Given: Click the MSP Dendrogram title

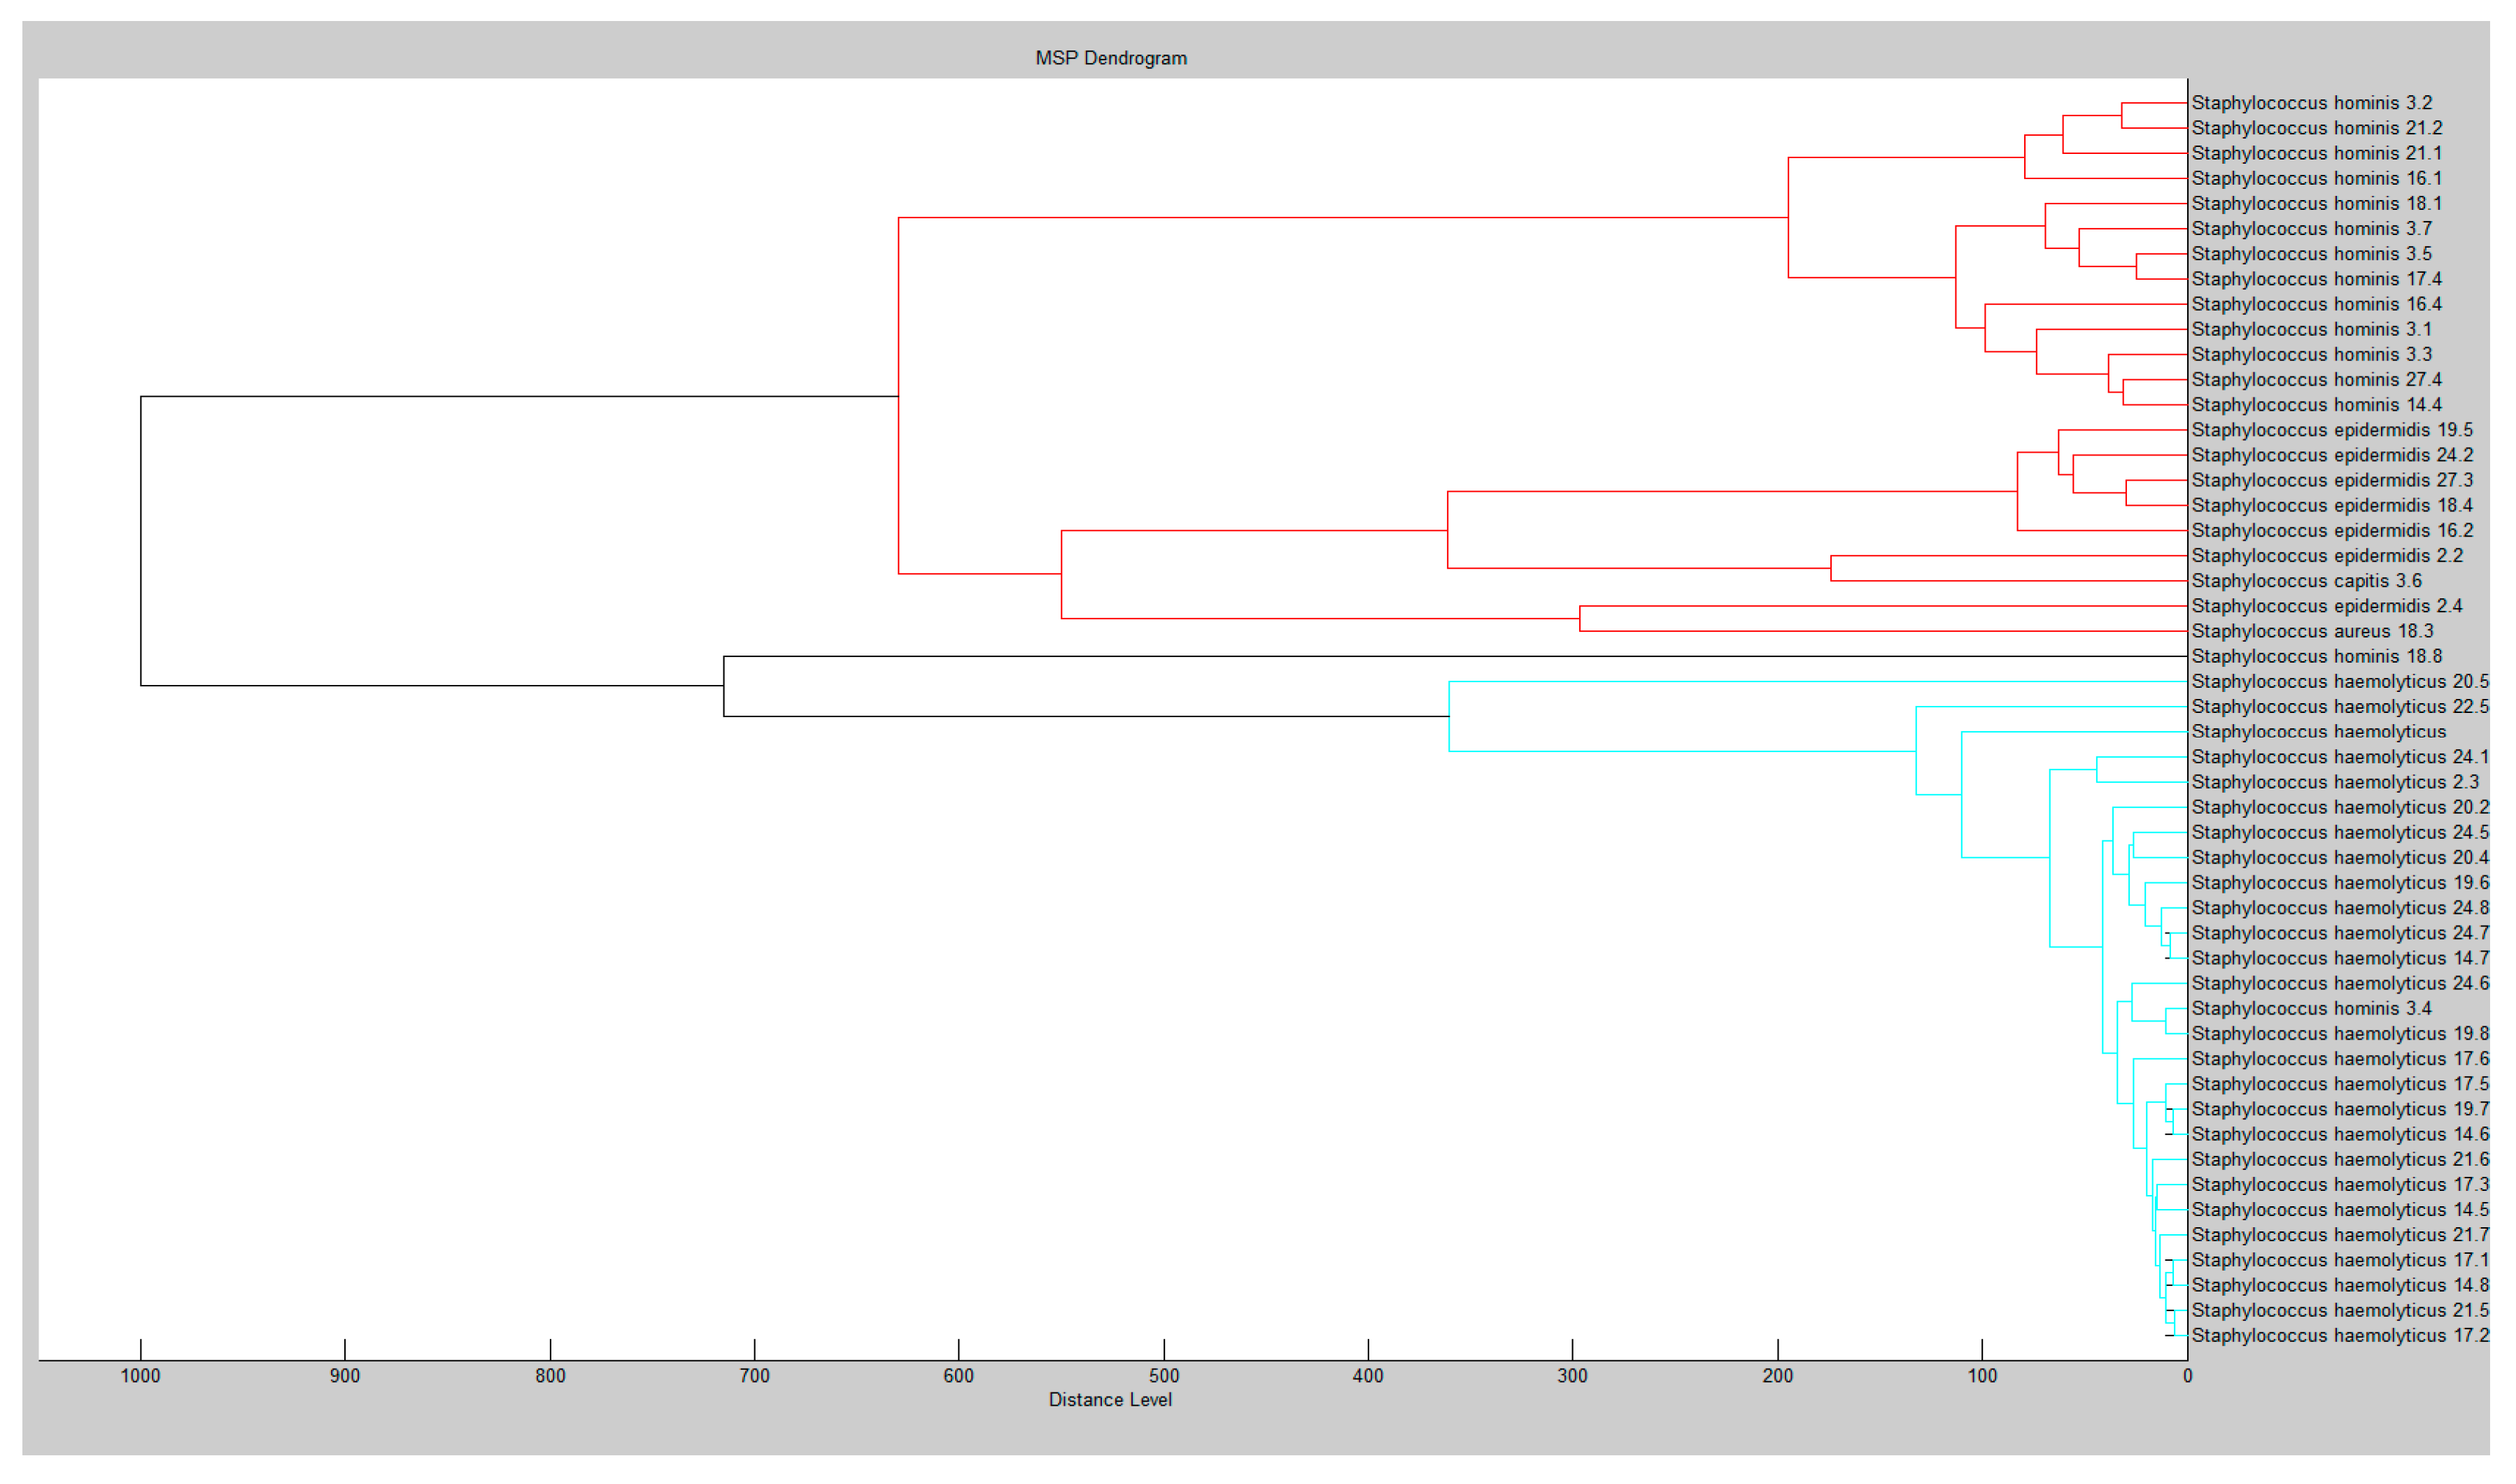Looking at the screenshot, I should (x=1111, y=58).
